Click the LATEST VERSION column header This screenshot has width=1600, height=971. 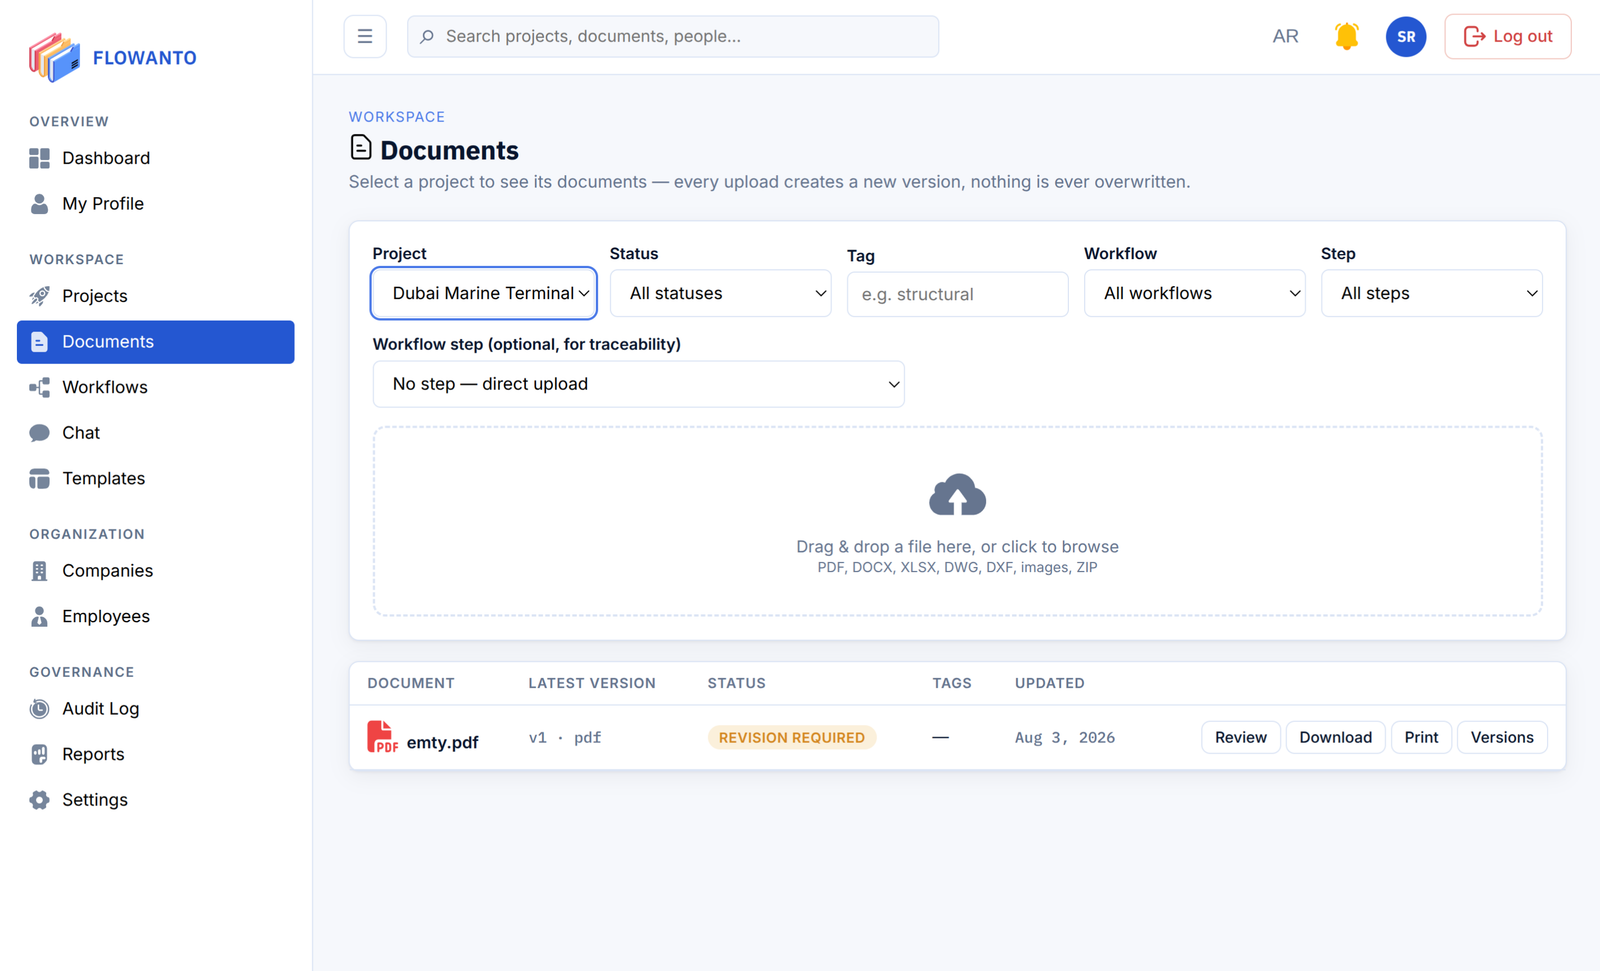(x=592, y=683)
